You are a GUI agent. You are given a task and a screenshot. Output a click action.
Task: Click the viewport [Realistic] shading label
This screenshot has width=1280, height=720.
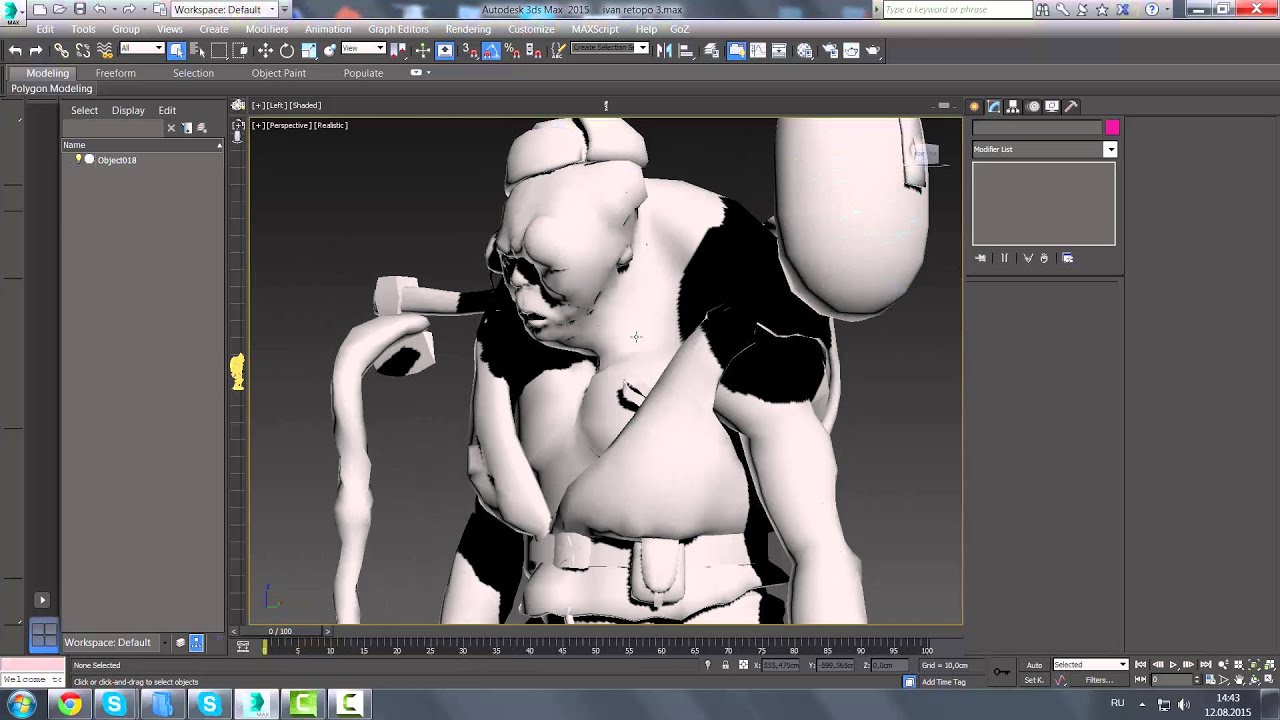pos(331,125)
